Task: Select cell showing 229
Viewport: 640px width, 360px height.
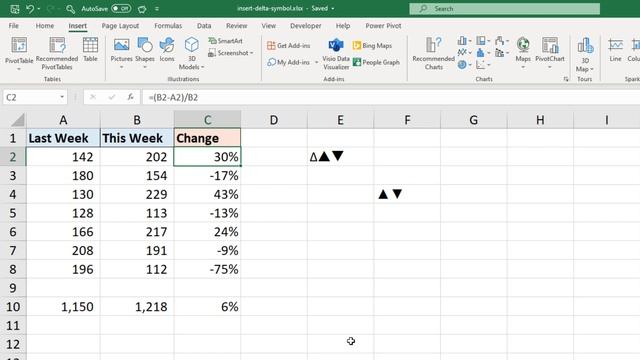Action: coord(137,194)
